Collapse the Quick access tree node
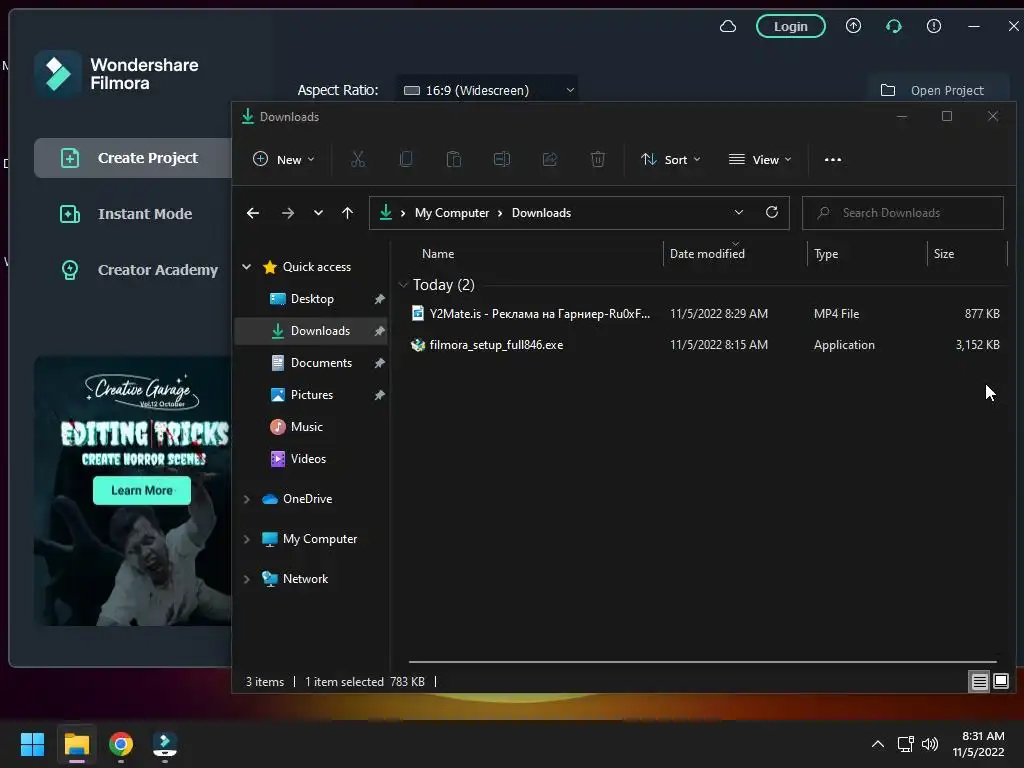This screenshot has width=1024, height=768. tap(247, 266)
